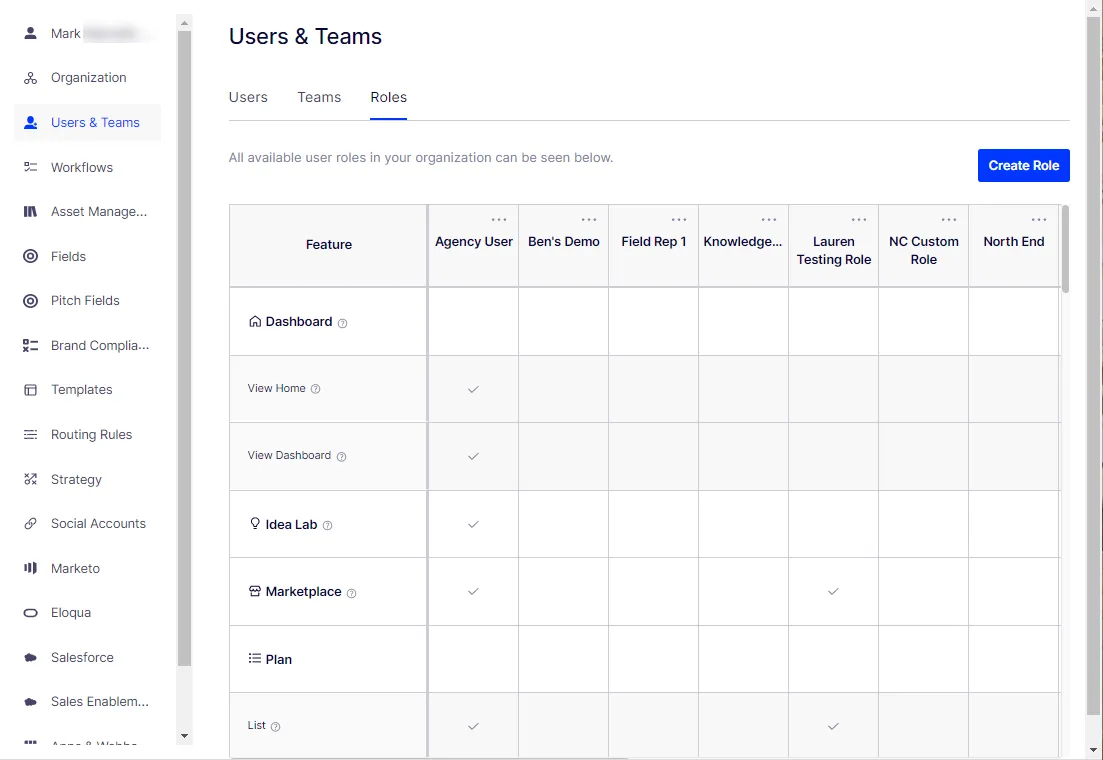The image size is (1103, 760).
Task: Open Social Accounts link icon
Action: [30, 524]
